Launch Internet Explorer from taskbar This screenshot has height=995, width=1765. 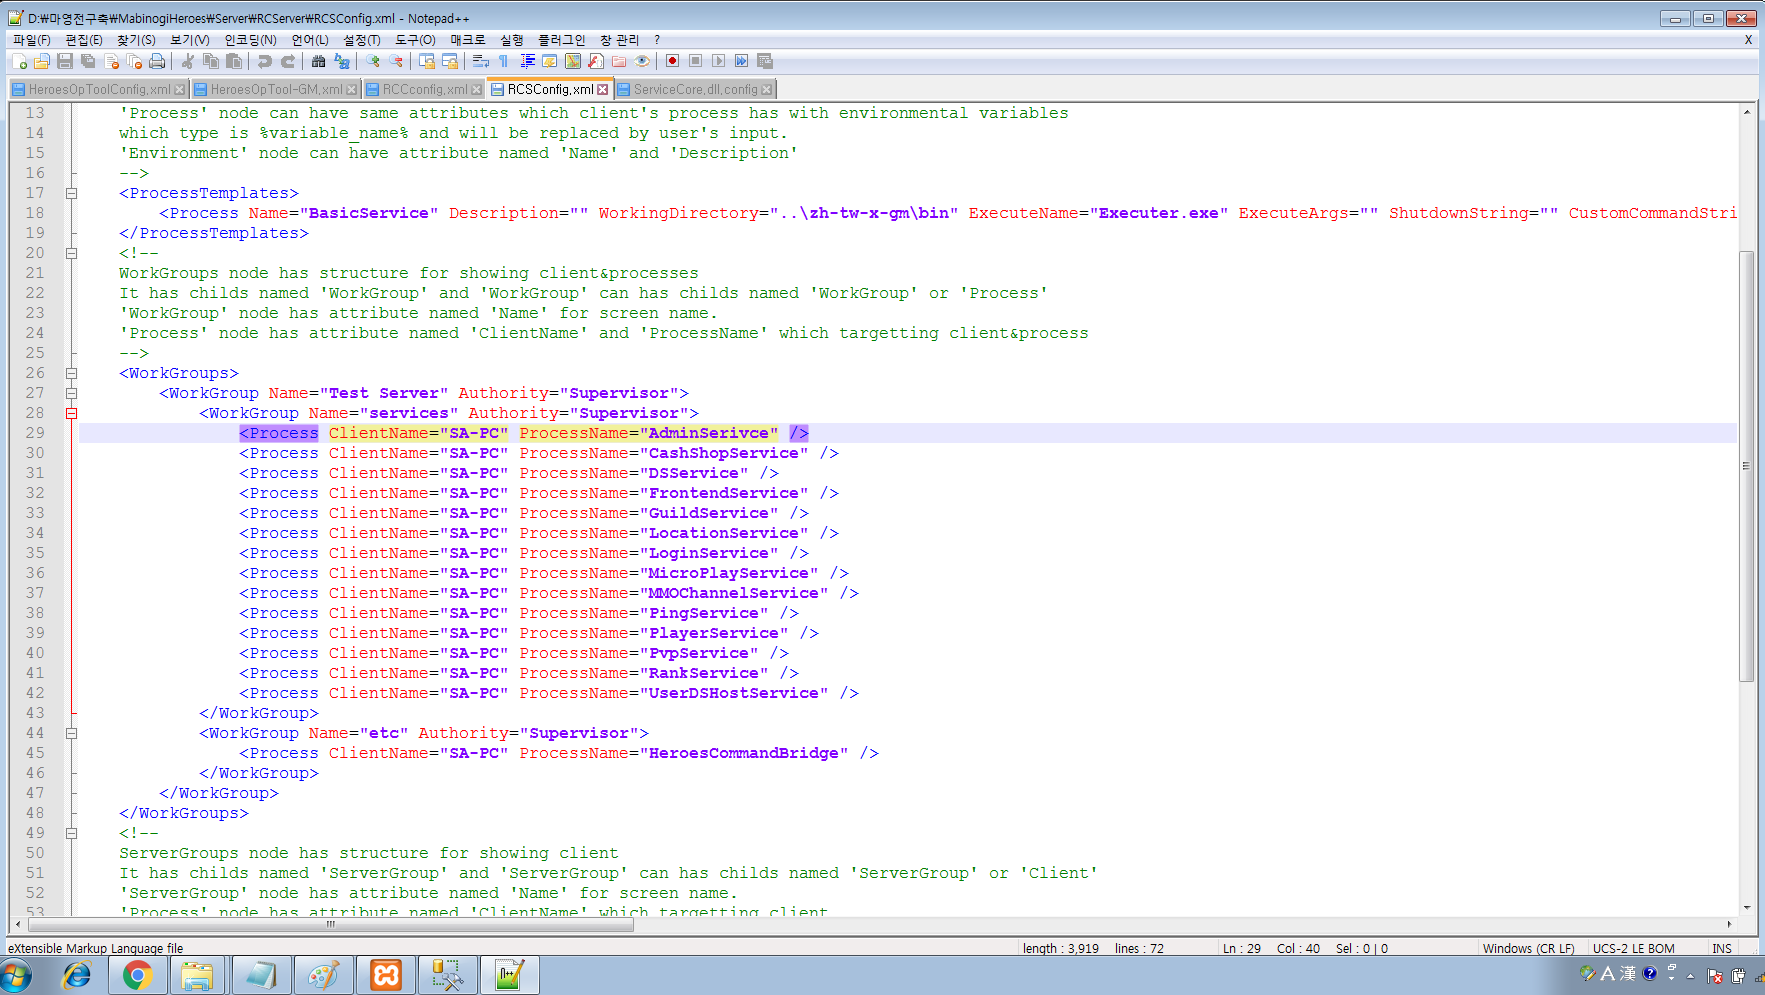pos(76,975)
